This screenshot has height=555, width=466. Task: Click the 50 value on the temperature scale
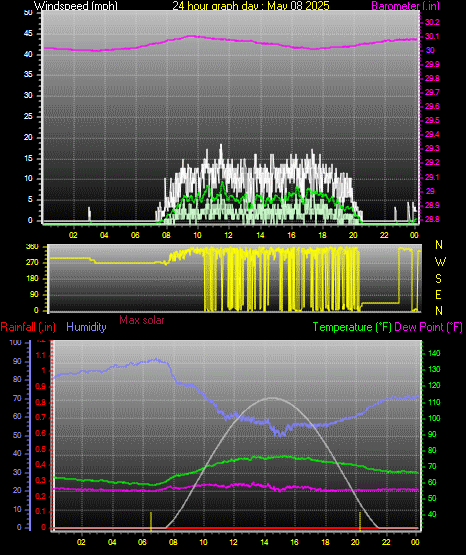pos(432,498)
